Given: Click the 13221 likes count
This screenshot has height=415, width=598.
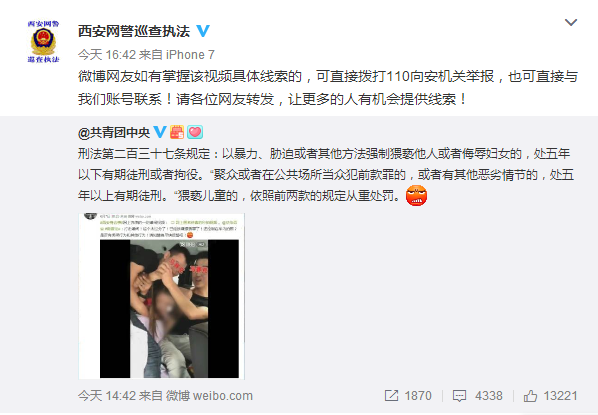Looking at the screenshot, I should pyautogui.click(x=560, y=396).
